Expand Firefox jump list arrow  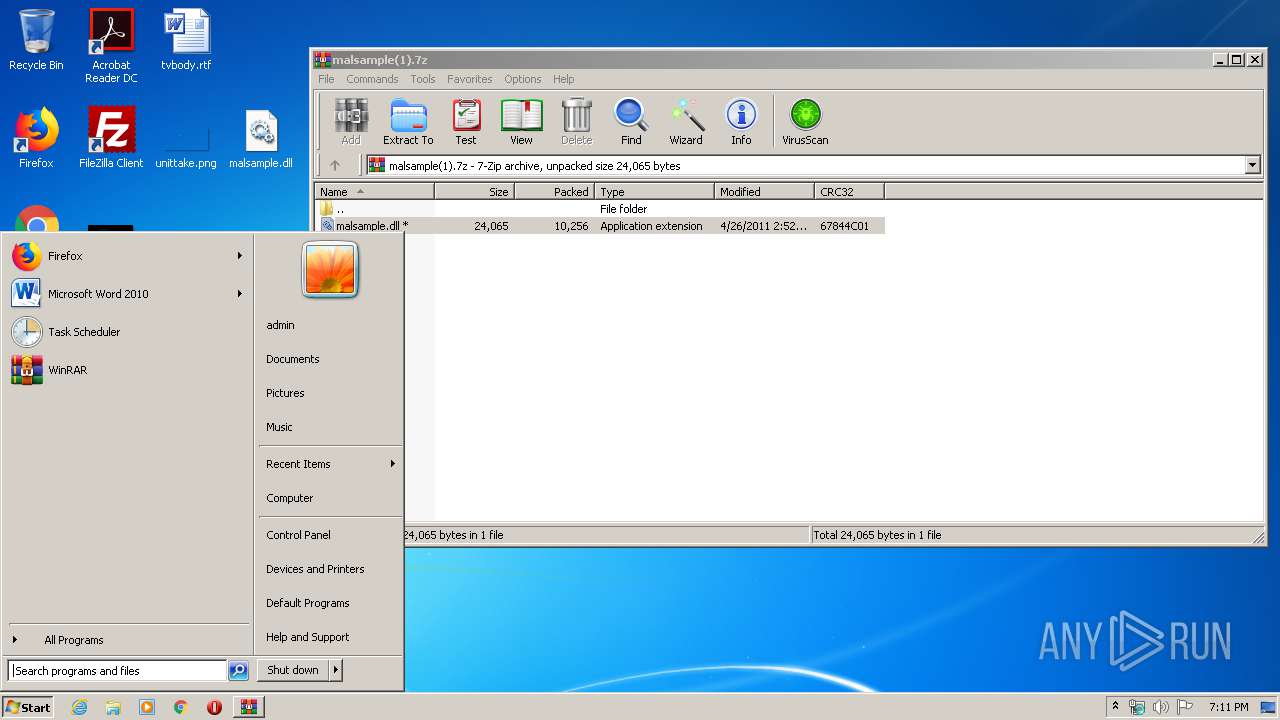click(x=240, y=256)
